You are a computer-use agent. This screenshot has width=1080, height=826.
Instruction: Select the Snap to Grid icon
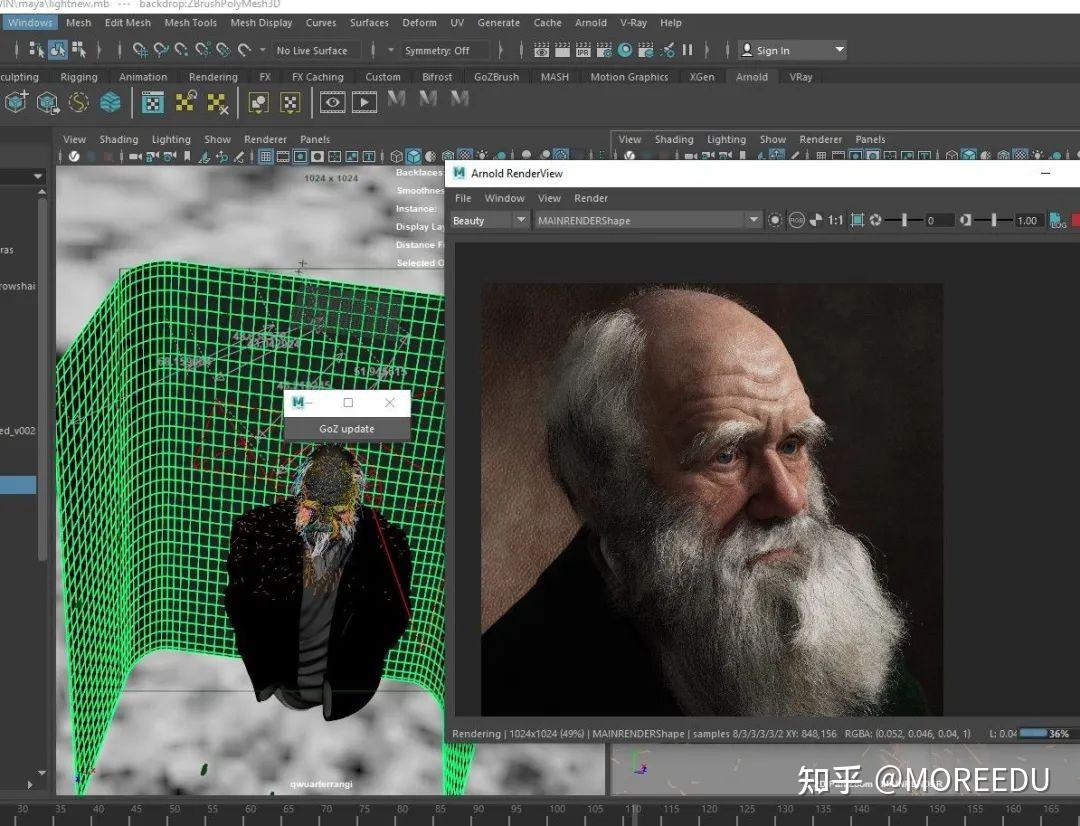click(140, 50)
